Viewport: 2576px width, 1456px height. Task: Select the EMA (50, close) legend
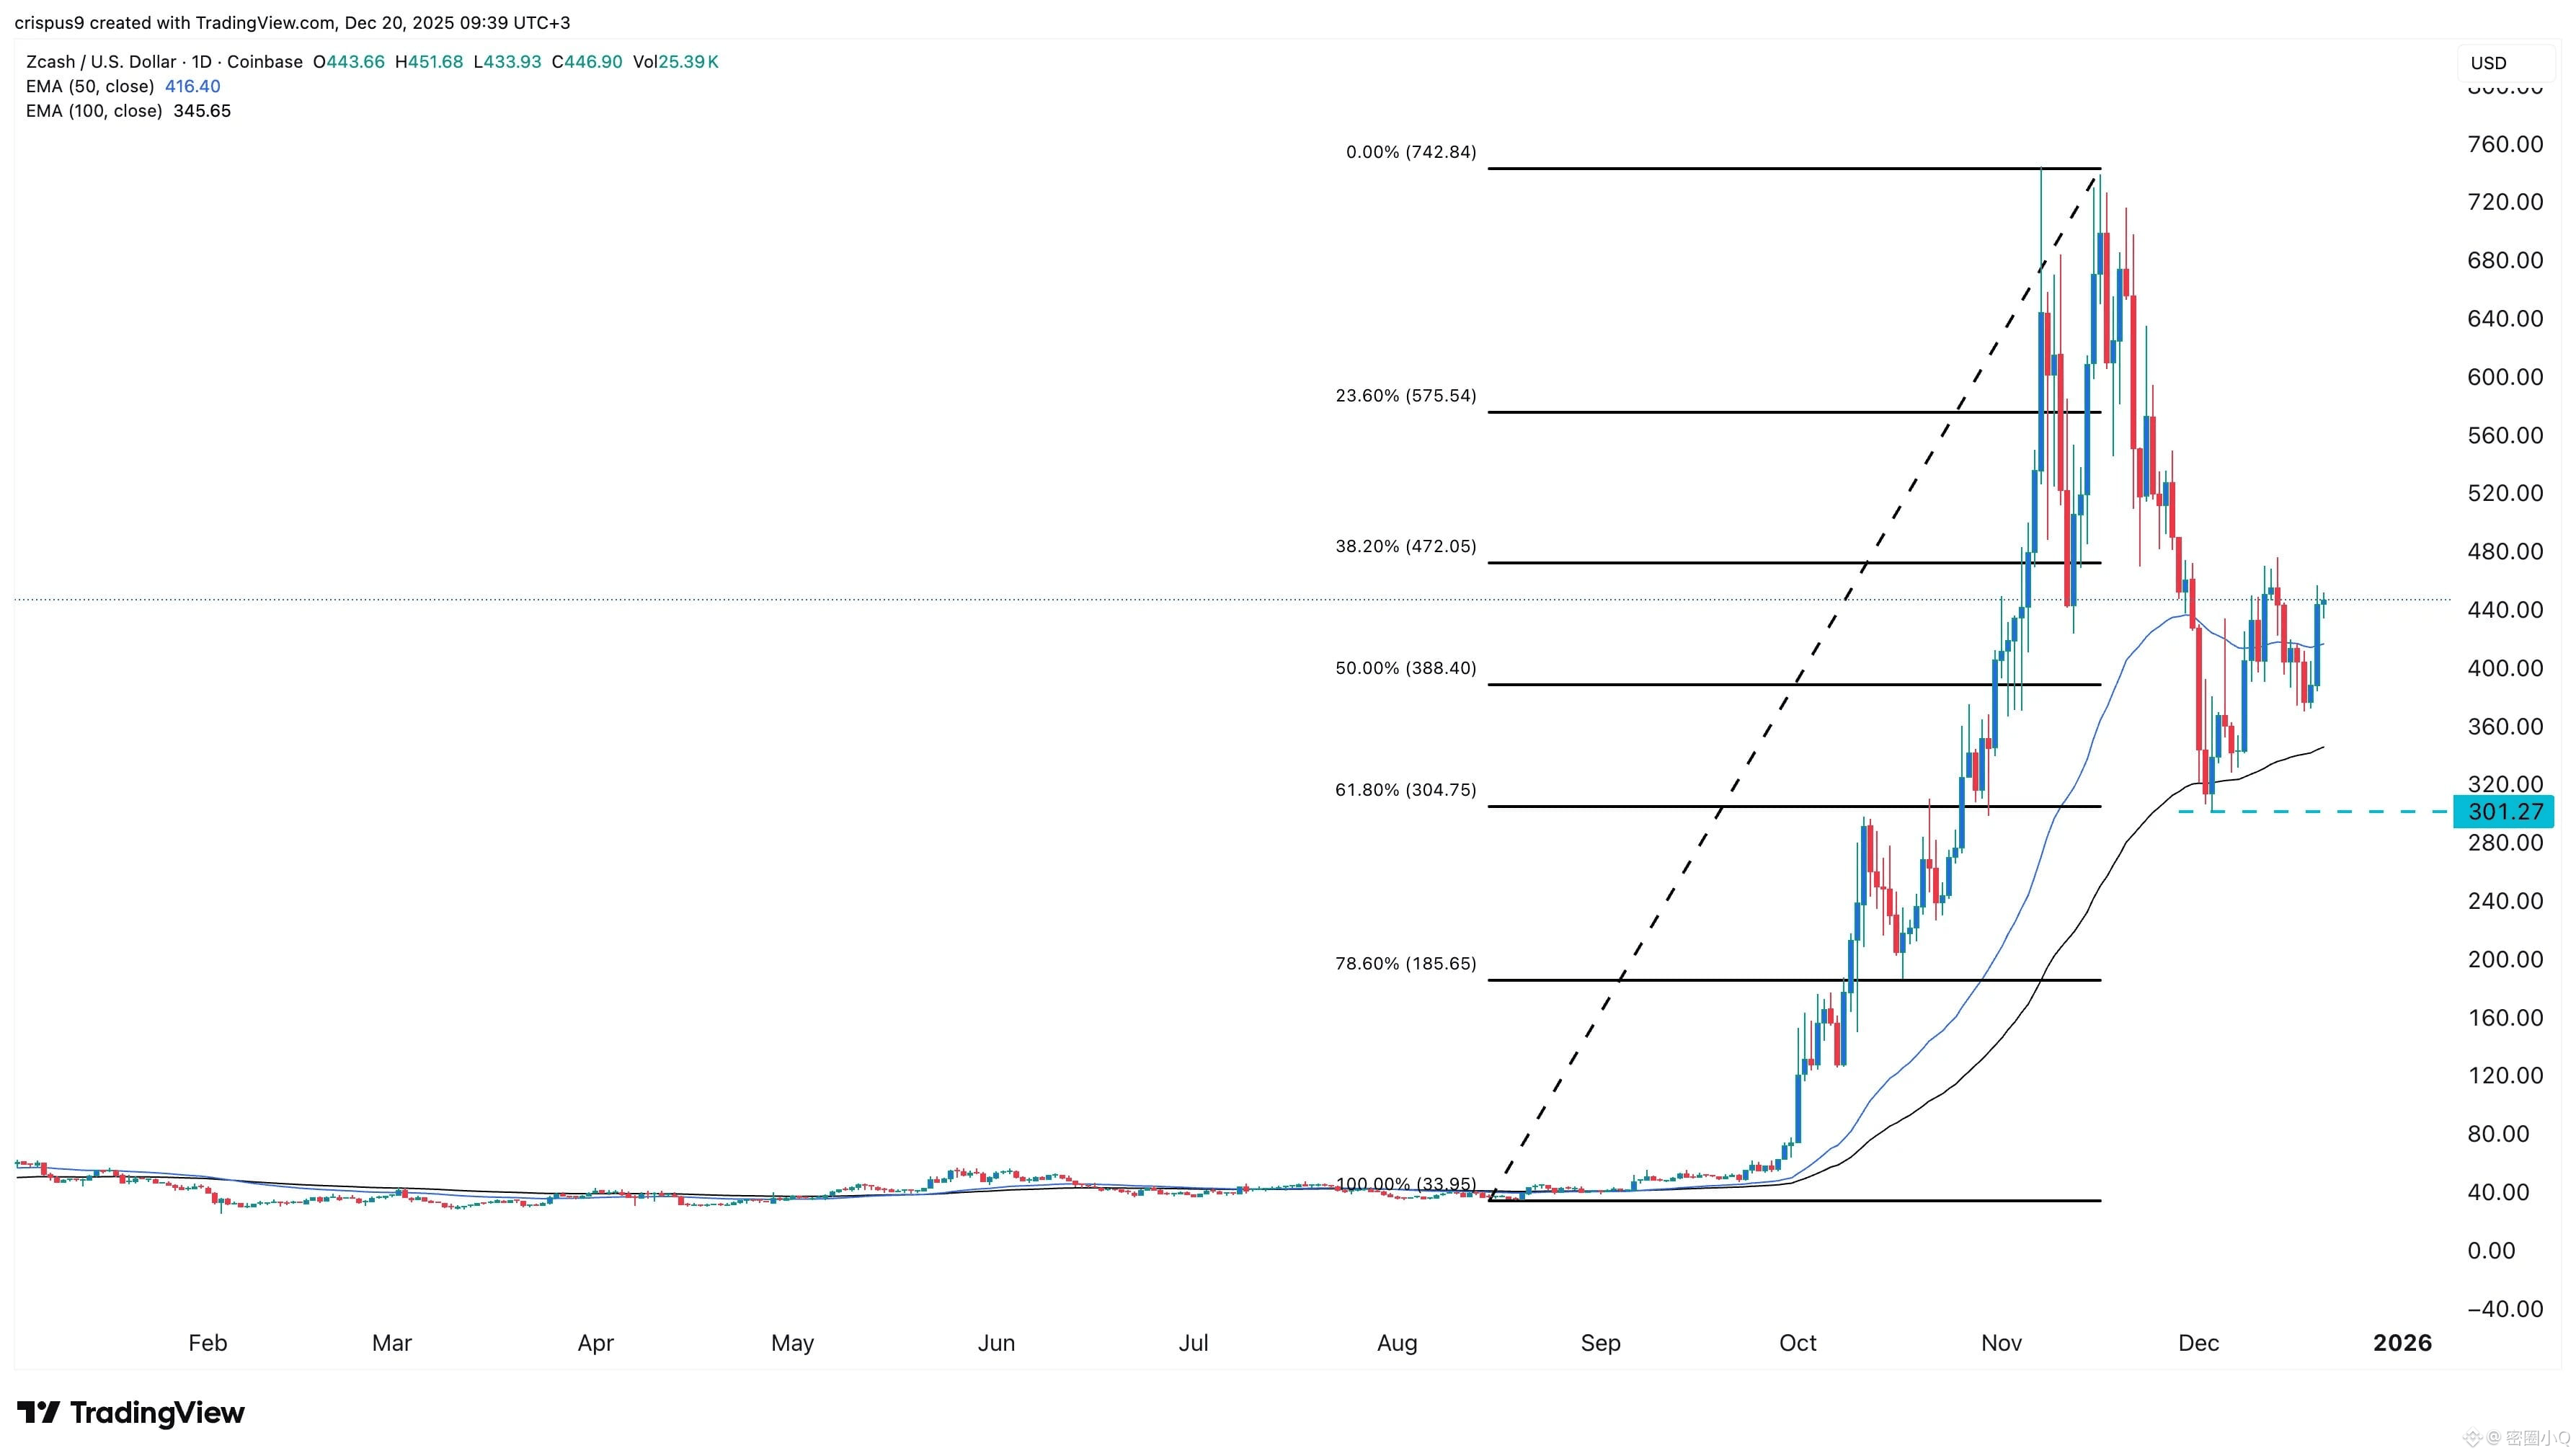(x=90, y=86)
